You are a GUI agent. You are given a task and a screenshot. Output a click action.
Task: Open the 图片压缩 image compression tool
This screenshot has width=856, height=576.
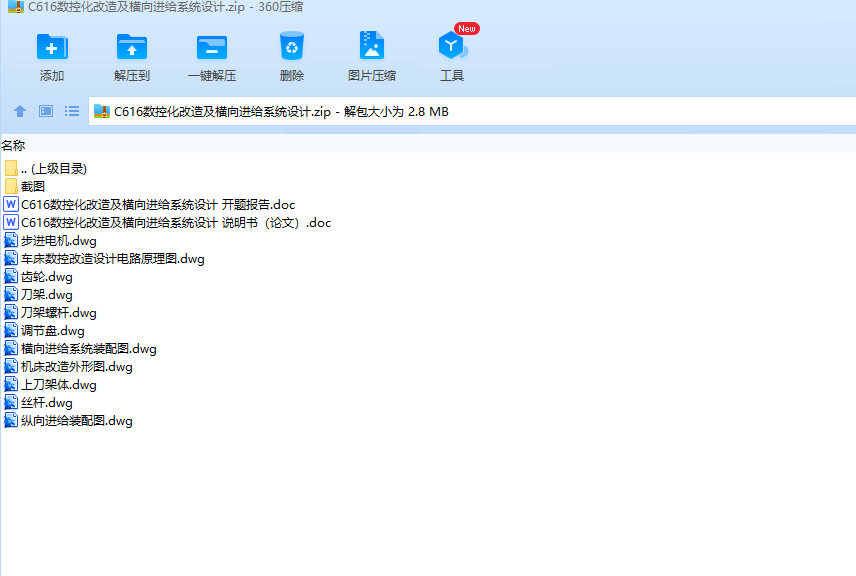372,46
